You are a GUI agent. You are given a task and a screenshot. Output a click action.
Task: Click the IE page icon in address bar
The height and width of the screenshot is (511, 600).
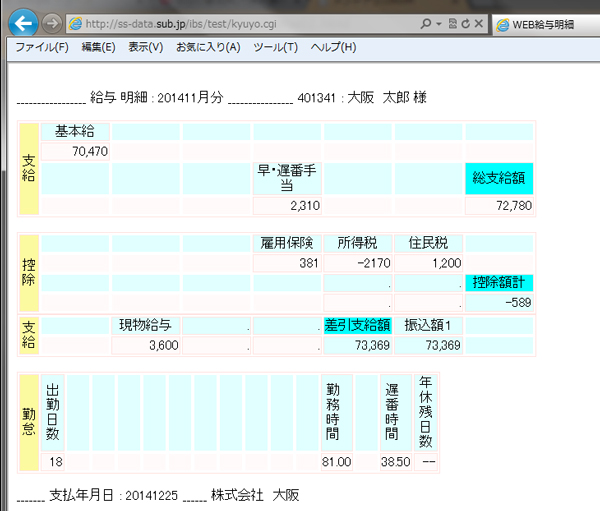coord(73,23)
